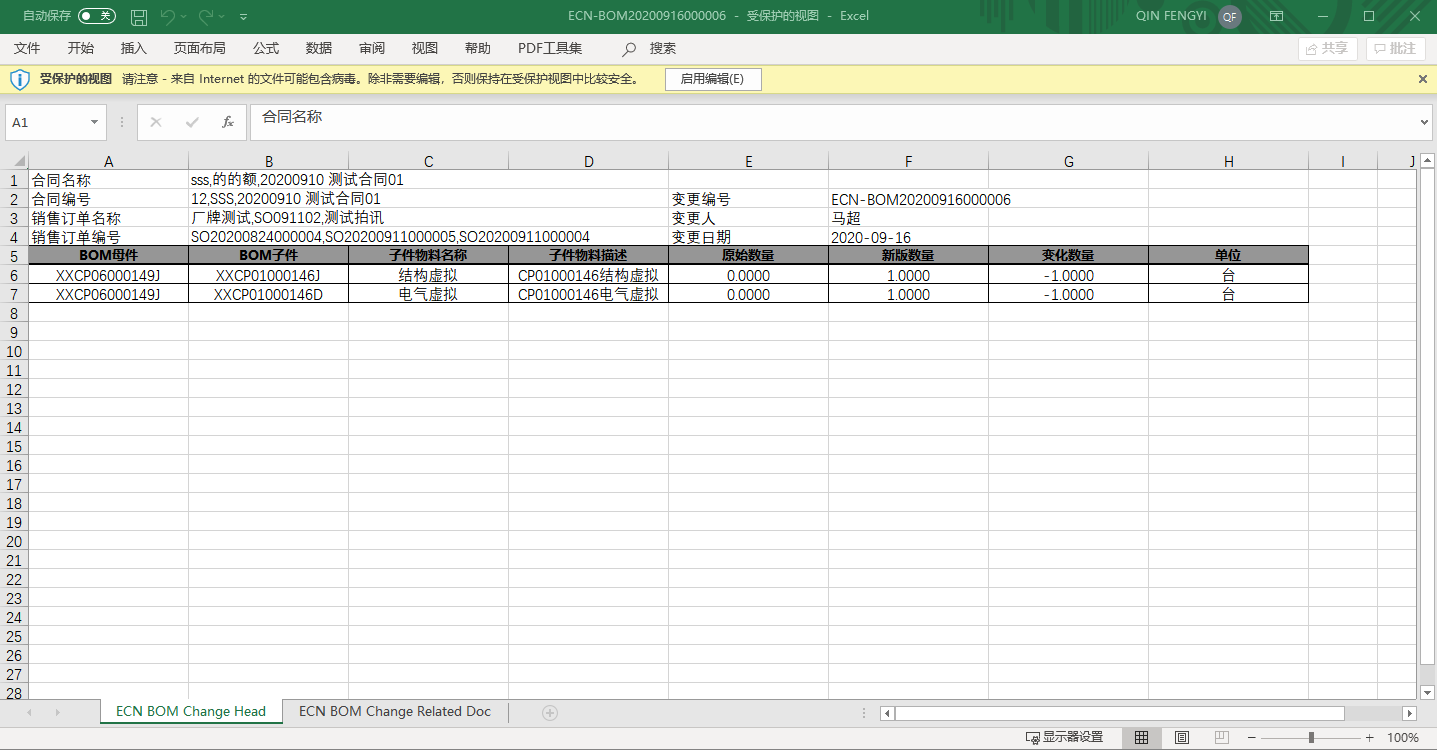The width and height of the screenshot is (1437, 750).
Task: Toggle the AutoSave switch
Action: 96,16
